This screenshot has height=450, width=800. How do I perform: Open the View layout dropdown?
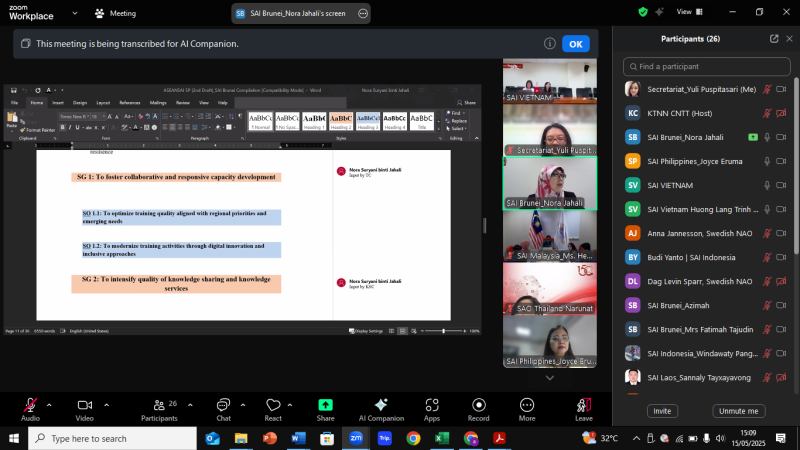click(691, 12)
